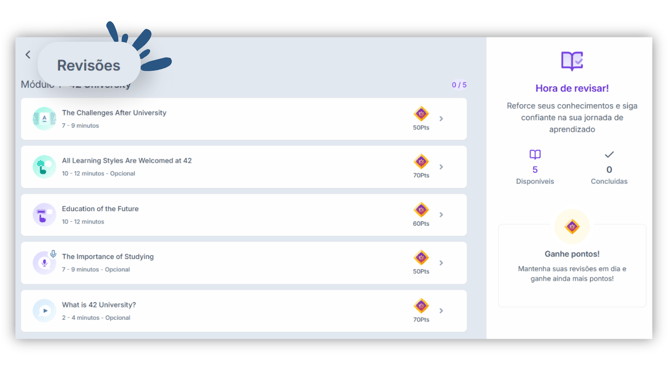670x376 pixels.
Task: Click the Hora de revisar! heading
Action: click(x=572, y=88)
